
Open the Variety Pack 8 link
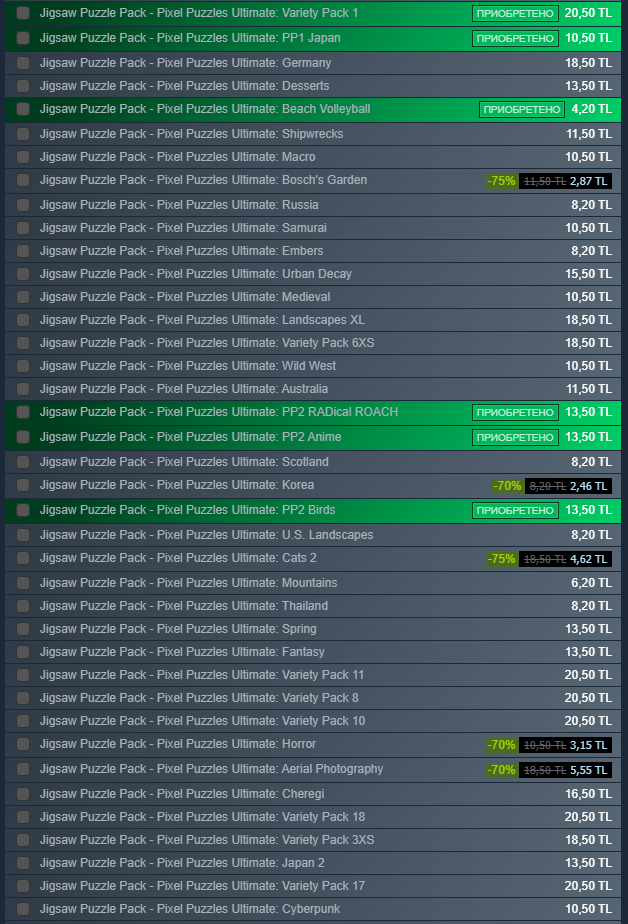pyautogui.click(x=199, y=697)
